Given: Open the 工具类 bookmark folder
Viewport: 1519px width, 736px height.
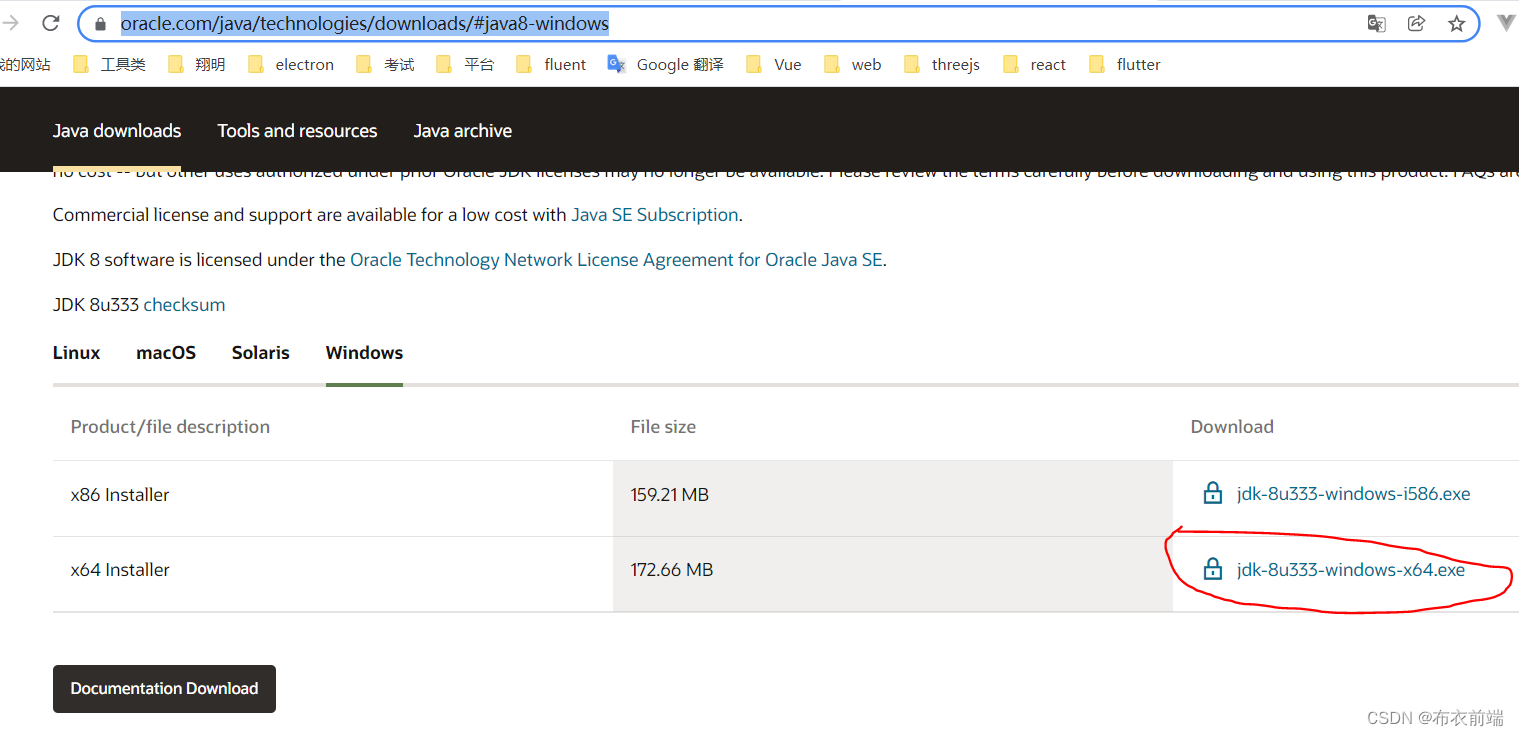Looking at the screenshot, I should [110, 65].
